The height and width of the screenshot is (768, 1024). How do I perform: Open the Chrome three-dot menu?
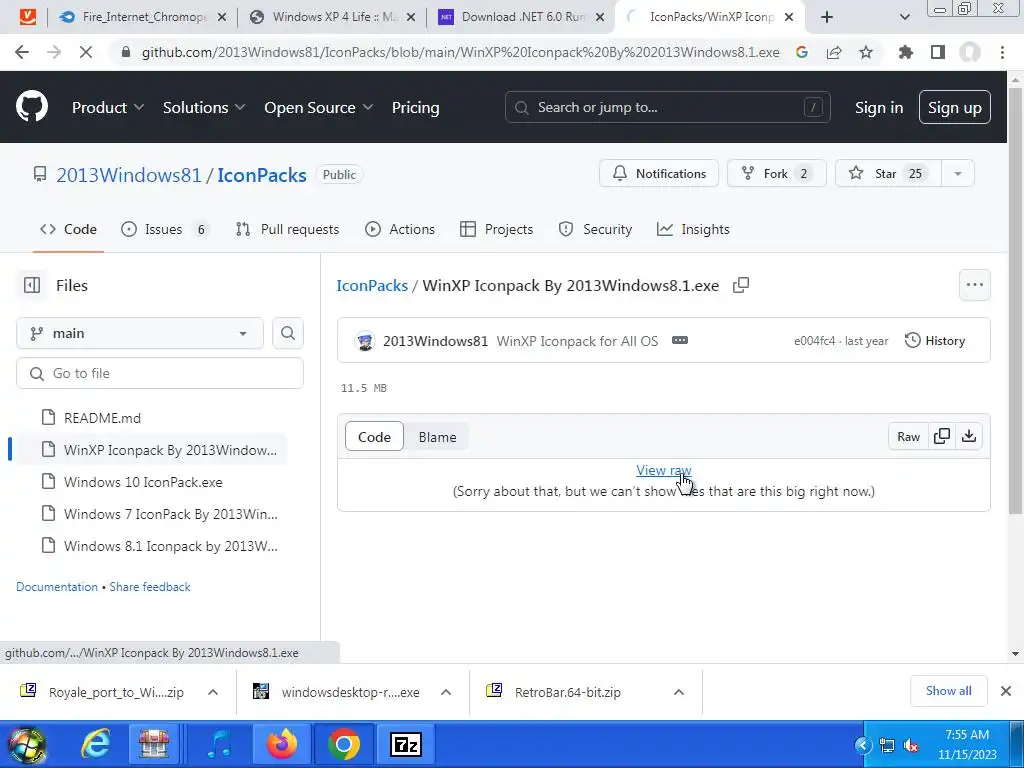coord(1002,52)
